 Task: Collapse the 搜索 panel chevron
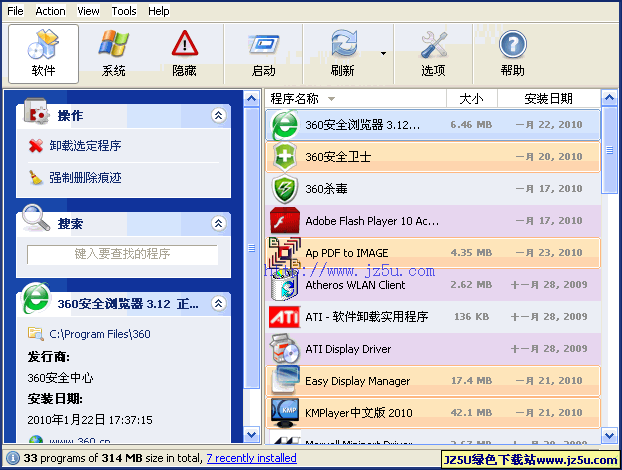tap(219, 224)
